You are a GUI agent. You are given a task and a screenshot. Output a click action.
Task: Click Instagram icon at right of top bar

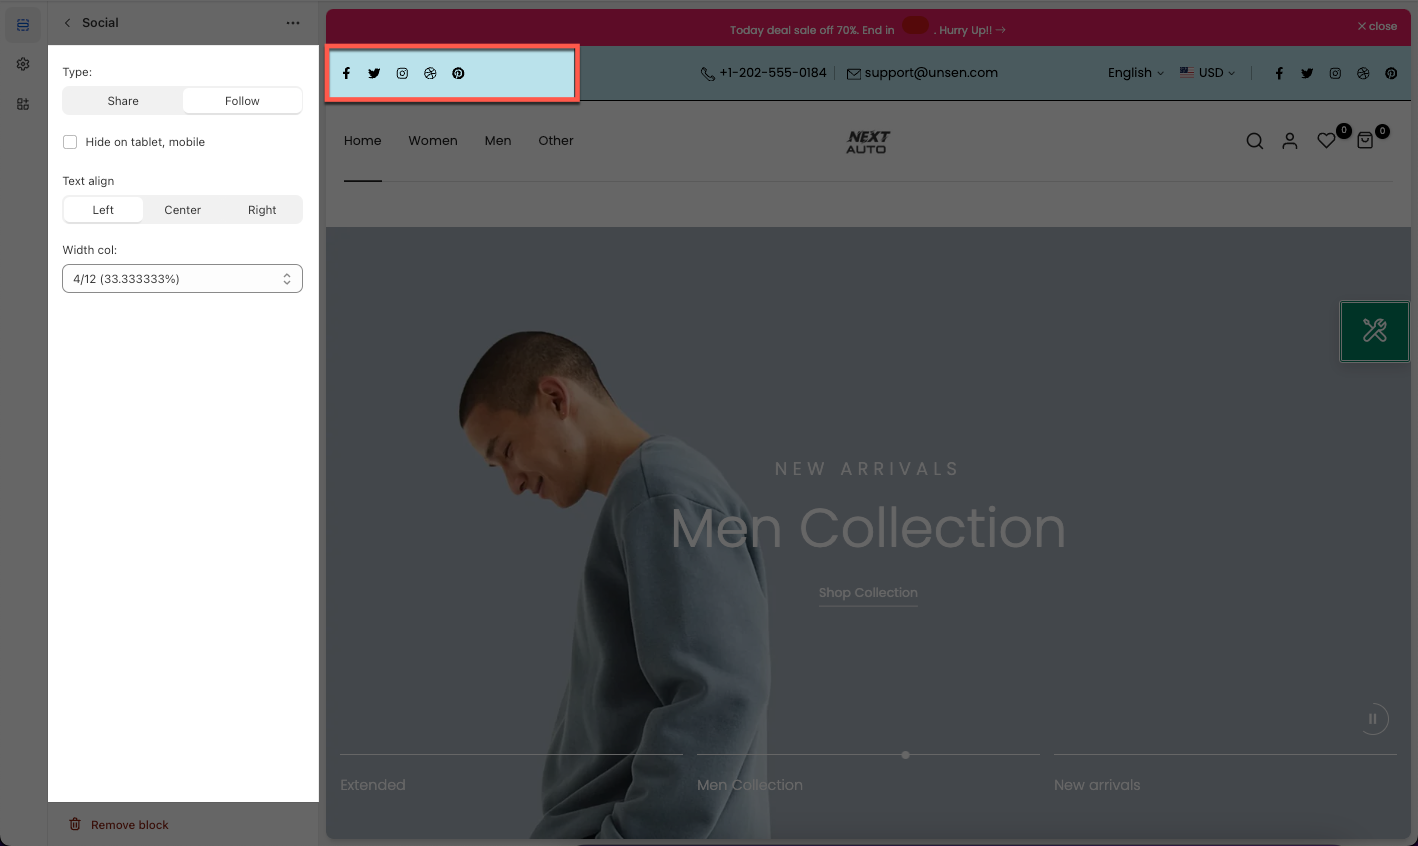pos(1335,73)
